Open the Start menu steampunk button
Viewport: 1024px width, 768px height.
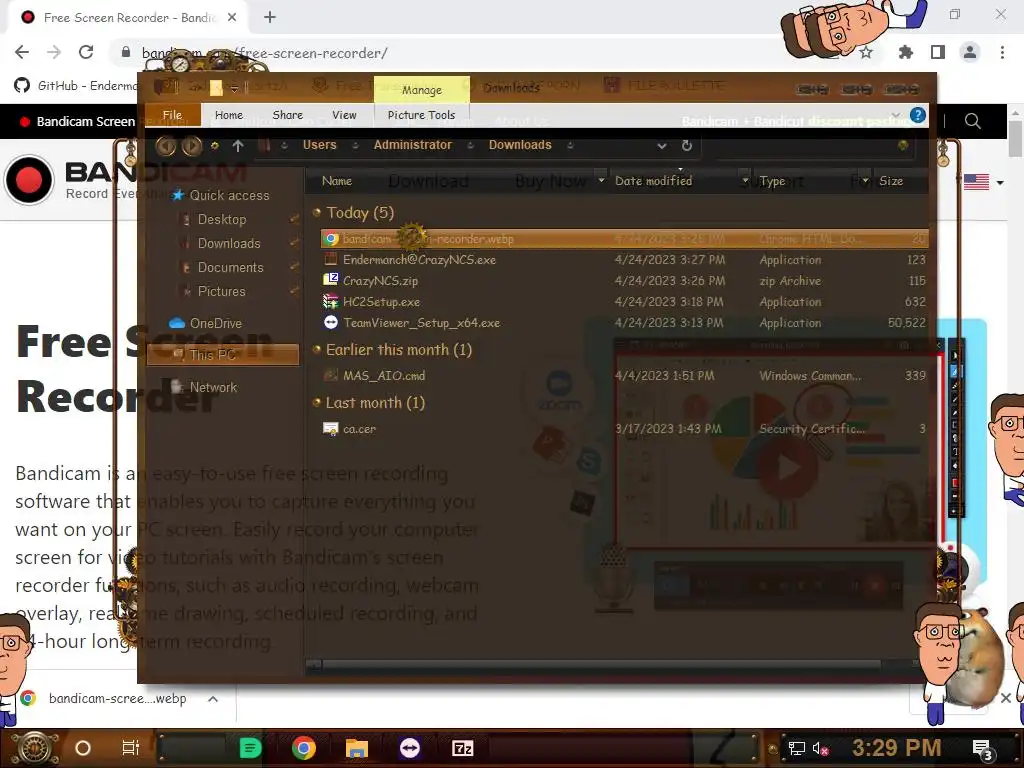[34, 748]
